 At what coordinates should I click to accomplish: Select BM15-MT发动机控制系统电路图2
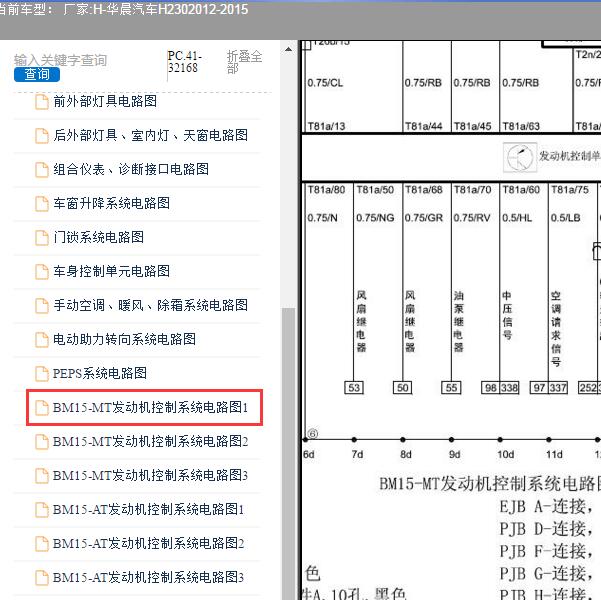tap(150, 441)
